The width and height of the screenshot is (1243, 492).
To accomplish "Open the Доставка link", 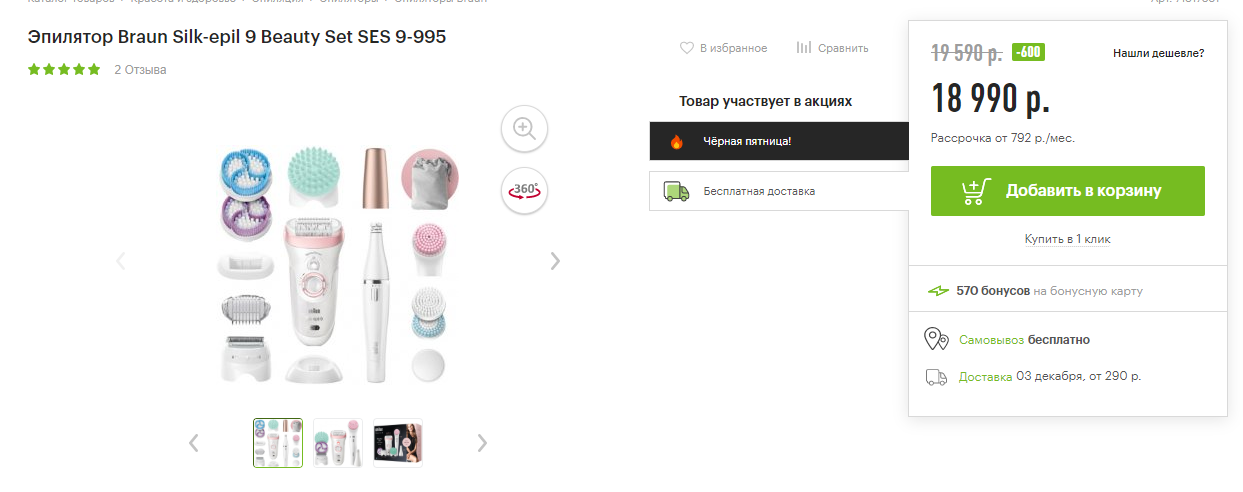I will coord(985,377).
